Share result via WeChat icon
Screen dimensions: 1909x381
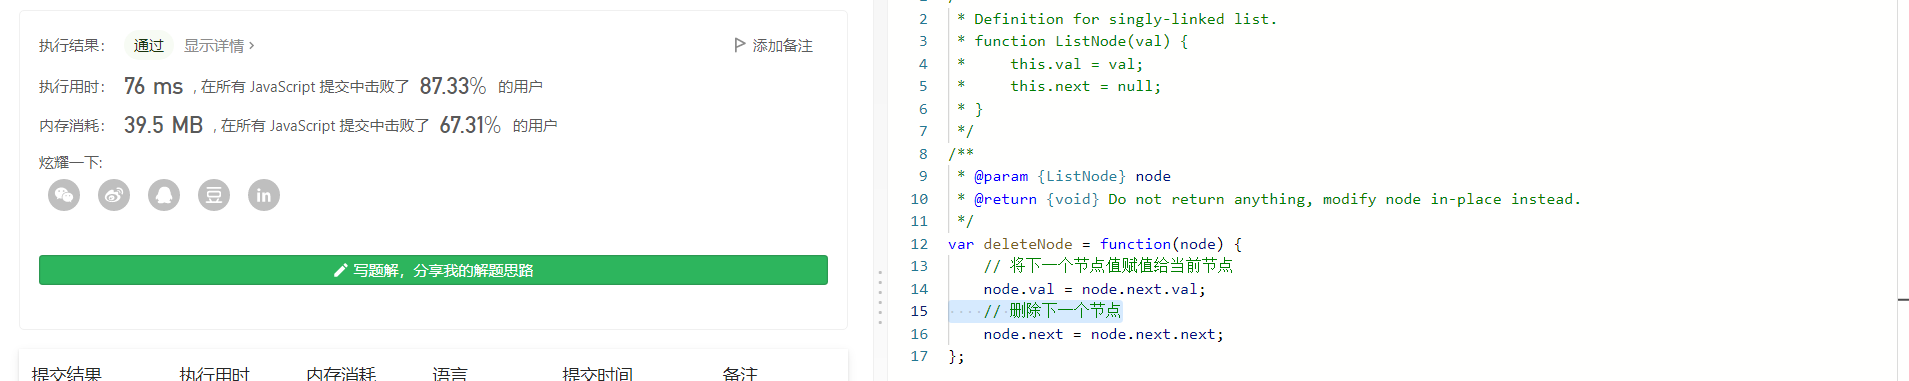(x=64, y=195)
